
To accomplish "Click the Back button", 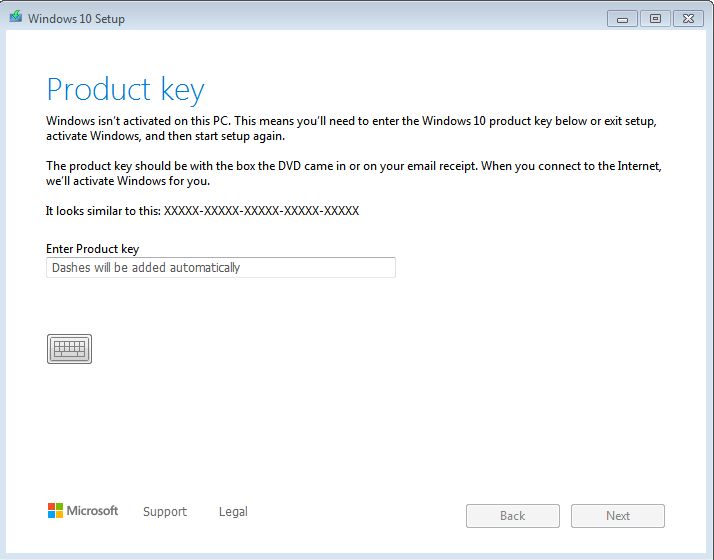I will tap(513, 516).
